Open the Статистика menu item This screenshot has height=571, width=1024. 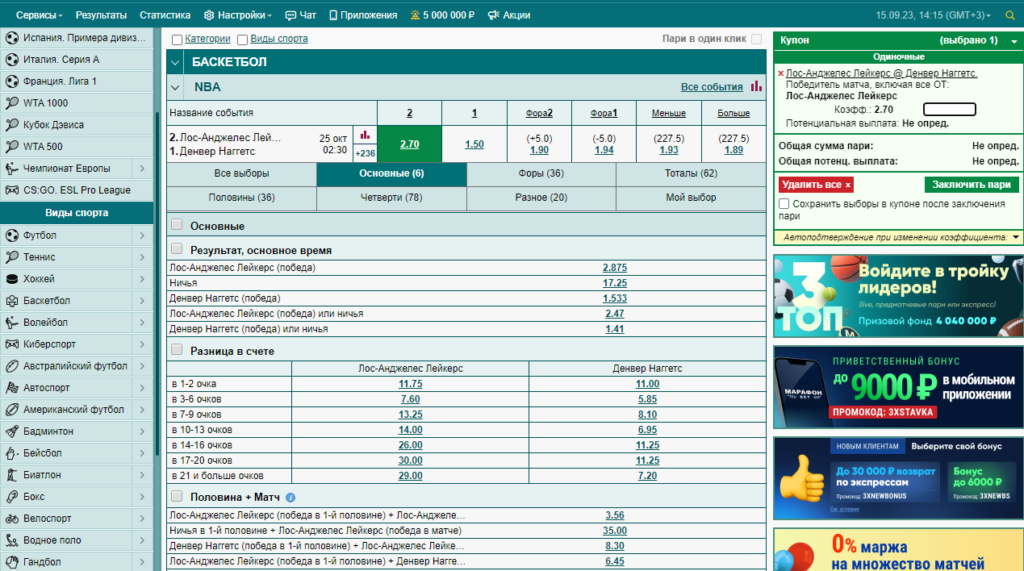165,15
